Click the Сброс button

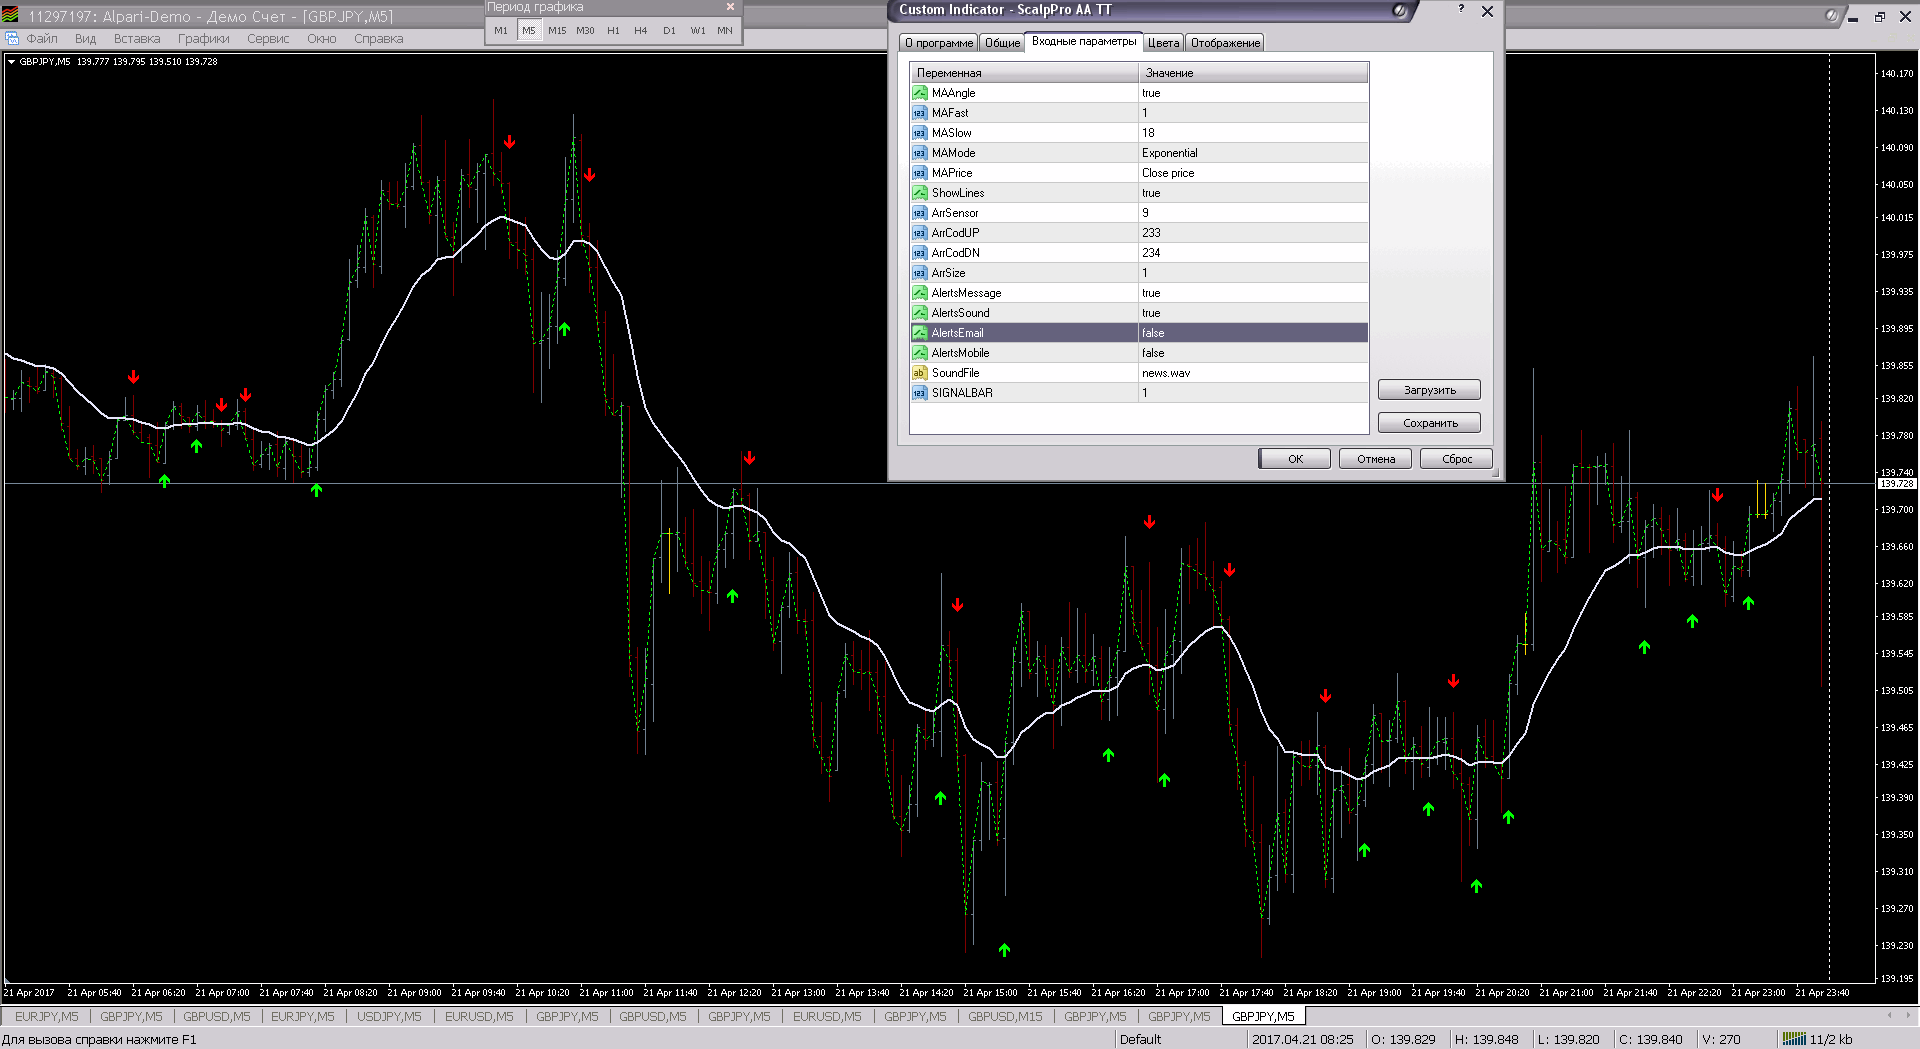(1456, 459)
